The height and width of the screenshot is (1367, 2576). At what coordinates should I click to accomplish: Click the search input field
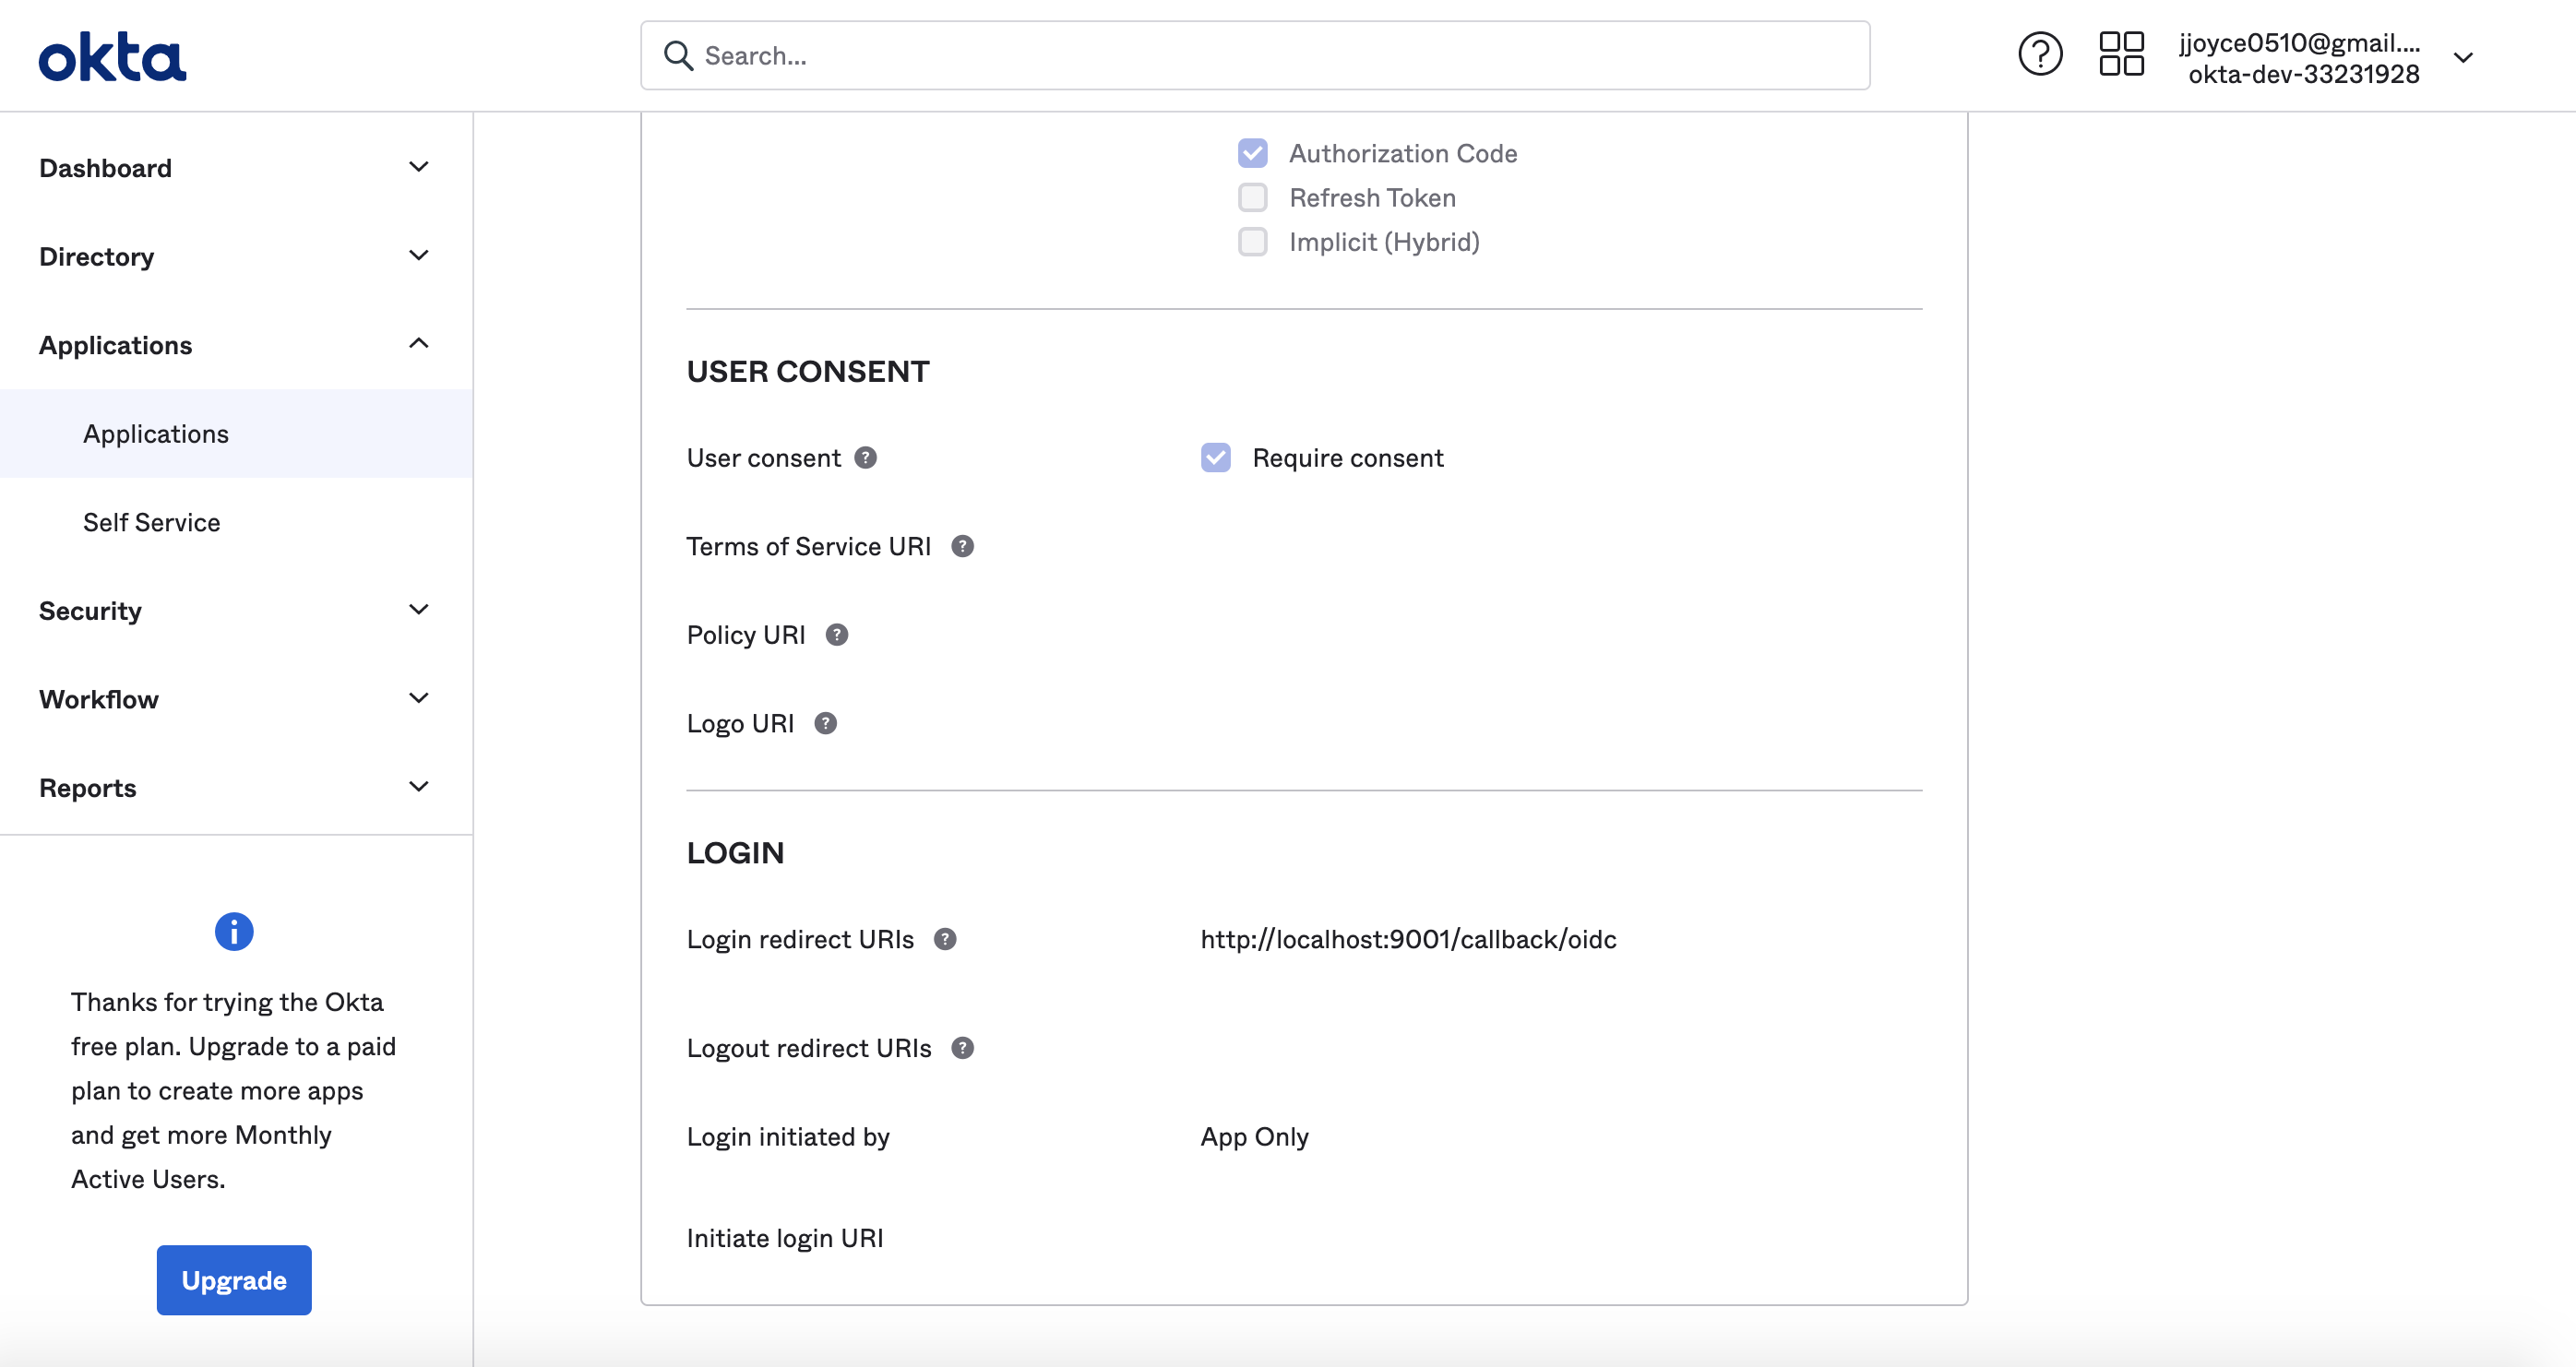pos(1256,54)
